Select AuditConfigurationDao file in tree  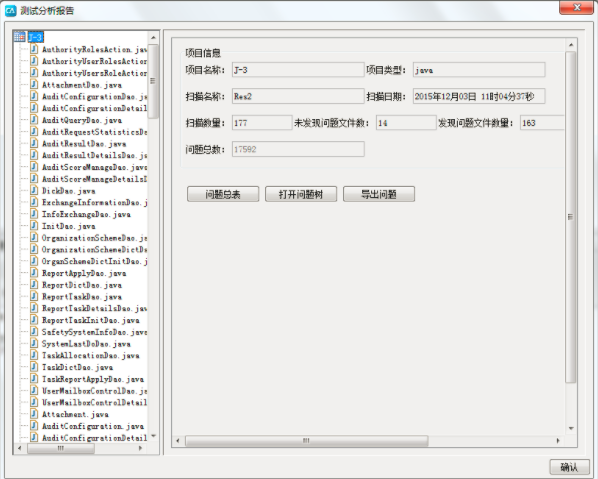click(95, 96)
